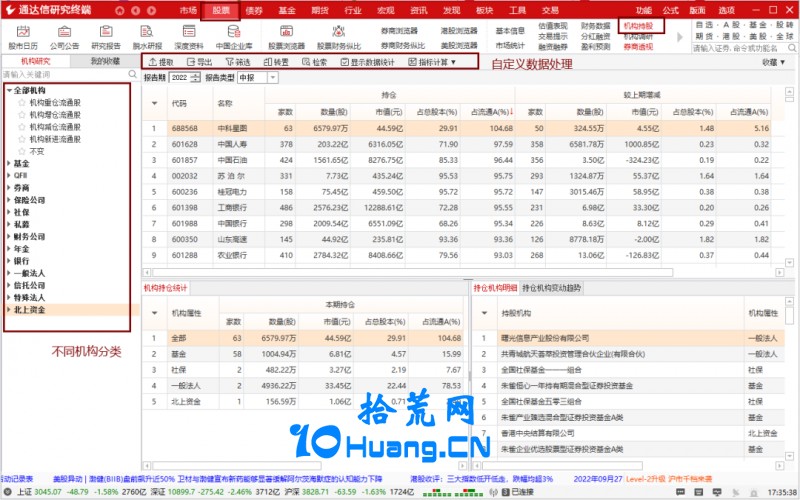
Task: Open the 指标计算 dropdown
Action: (x=432, y=62)
